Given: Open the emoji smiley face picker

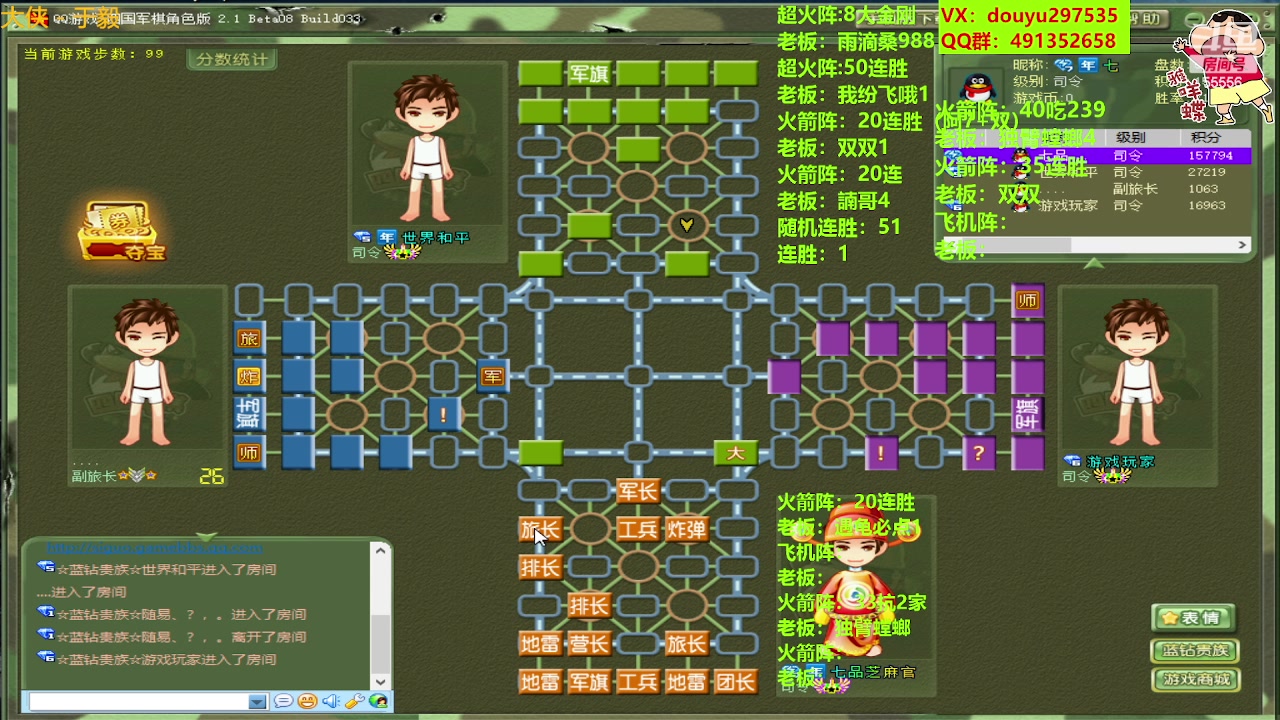Looking at the screenshot, I should [x=307, y=702].
